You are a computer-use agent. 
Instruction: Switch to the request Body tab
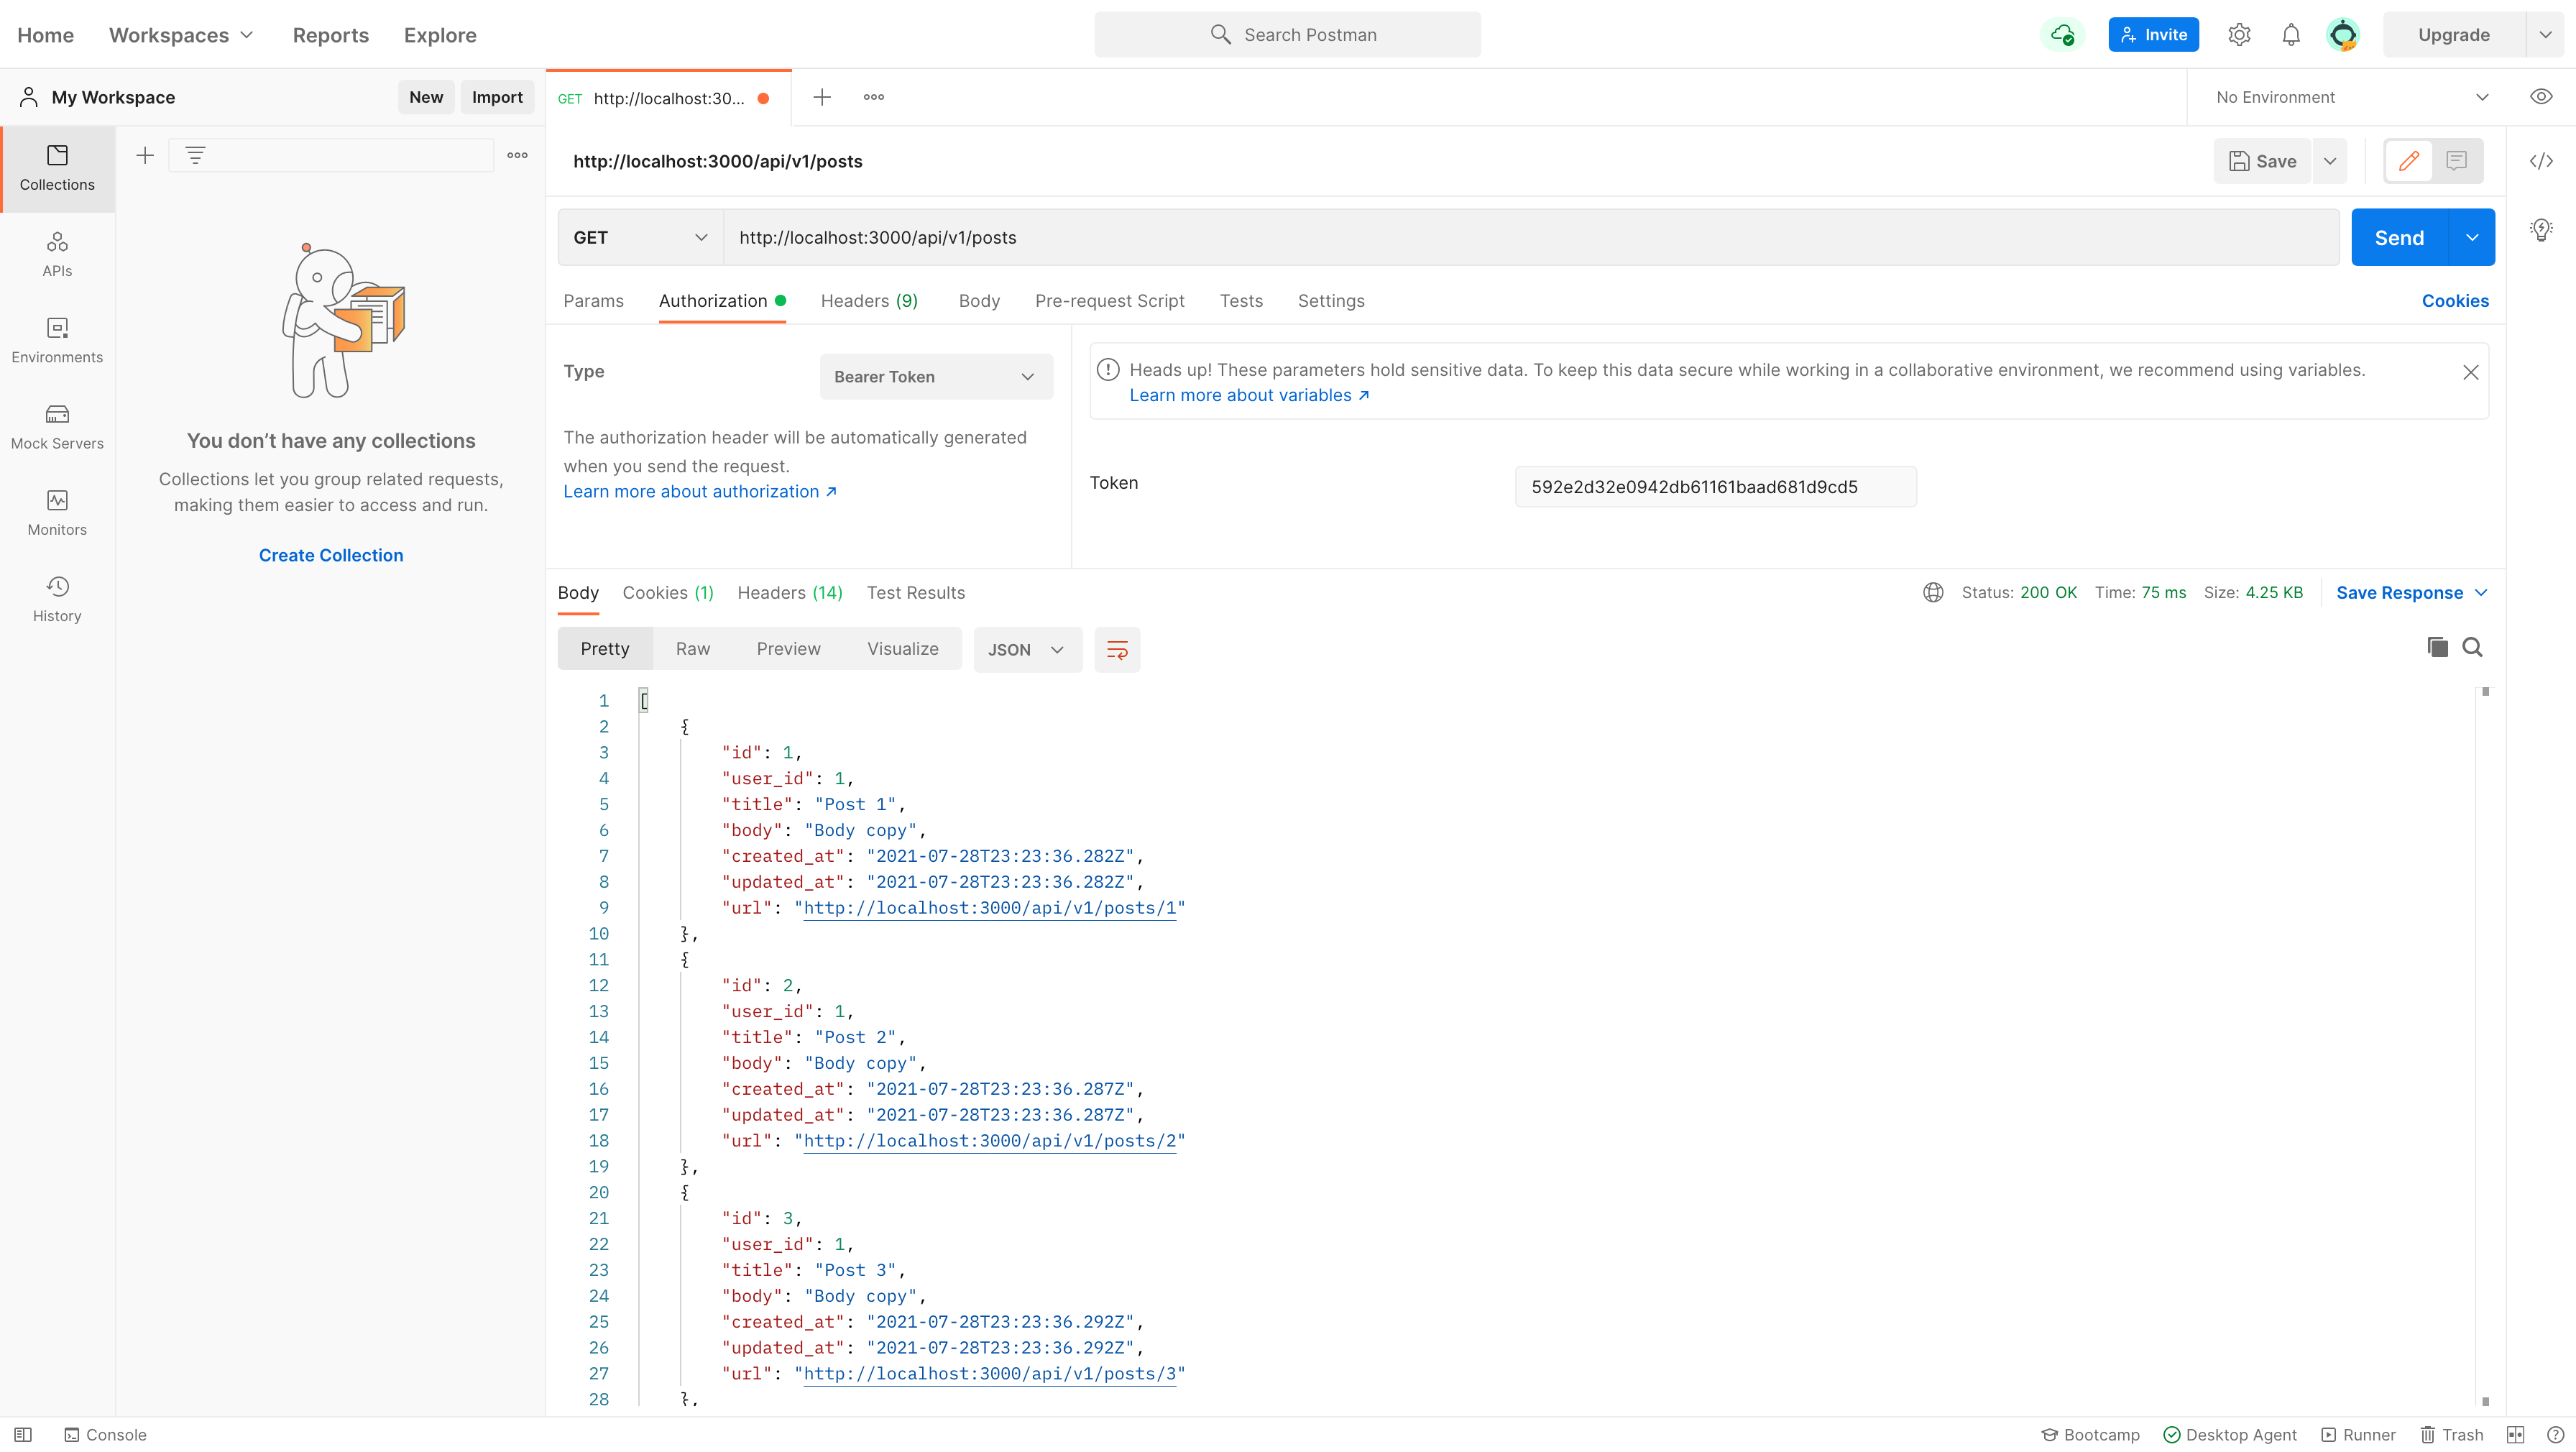pos(979,301)
